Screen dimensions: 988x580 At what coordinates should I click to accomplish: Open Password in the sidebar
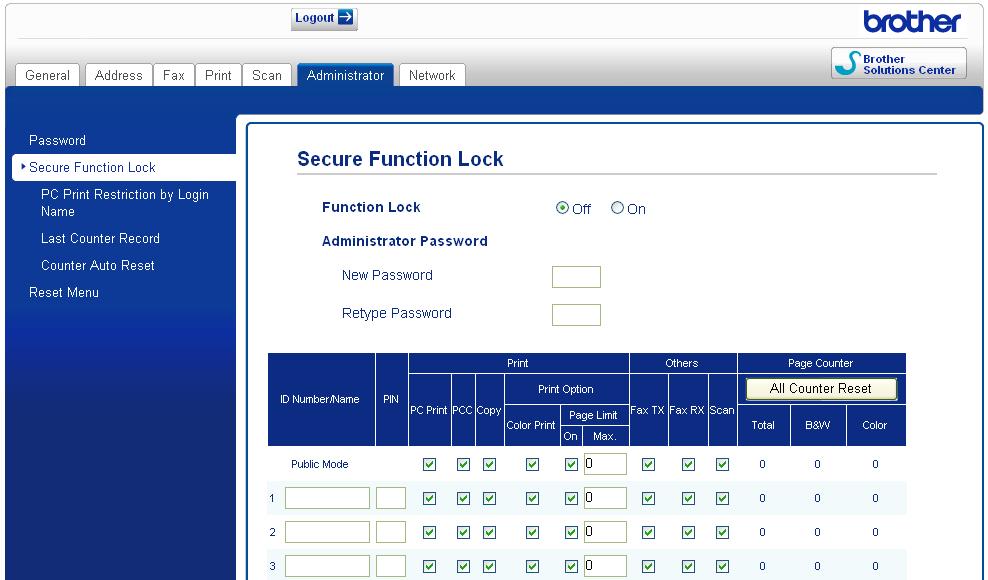57,140
